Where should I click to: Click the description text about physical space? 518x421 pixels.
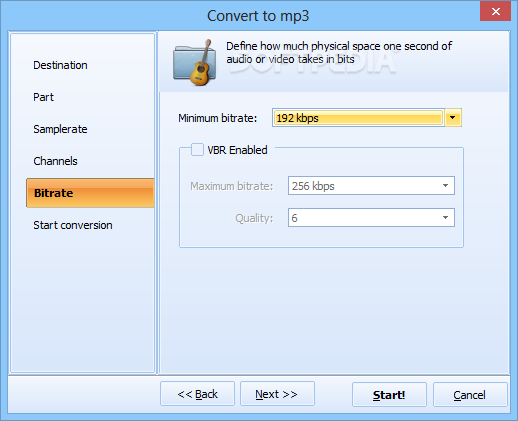339,53
